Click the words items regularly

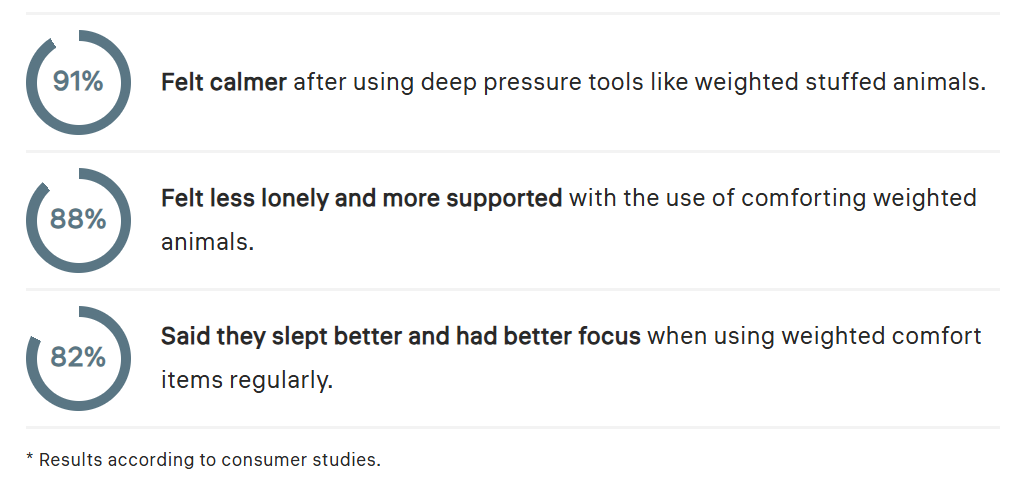tap(246, 380)
